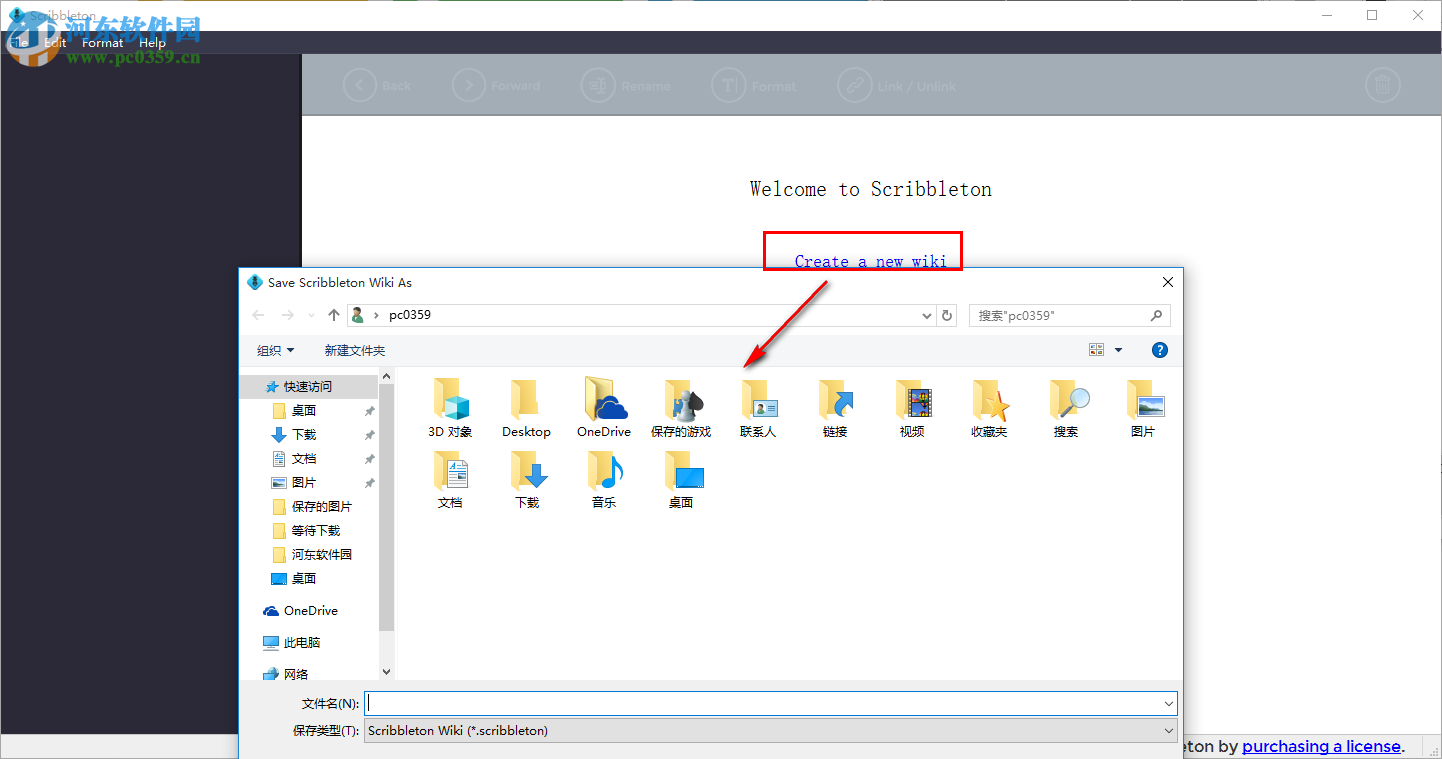Click the forward arrow in Save dialog
1442x759 pixels.
pyautogui.click(x=288, y=315)
